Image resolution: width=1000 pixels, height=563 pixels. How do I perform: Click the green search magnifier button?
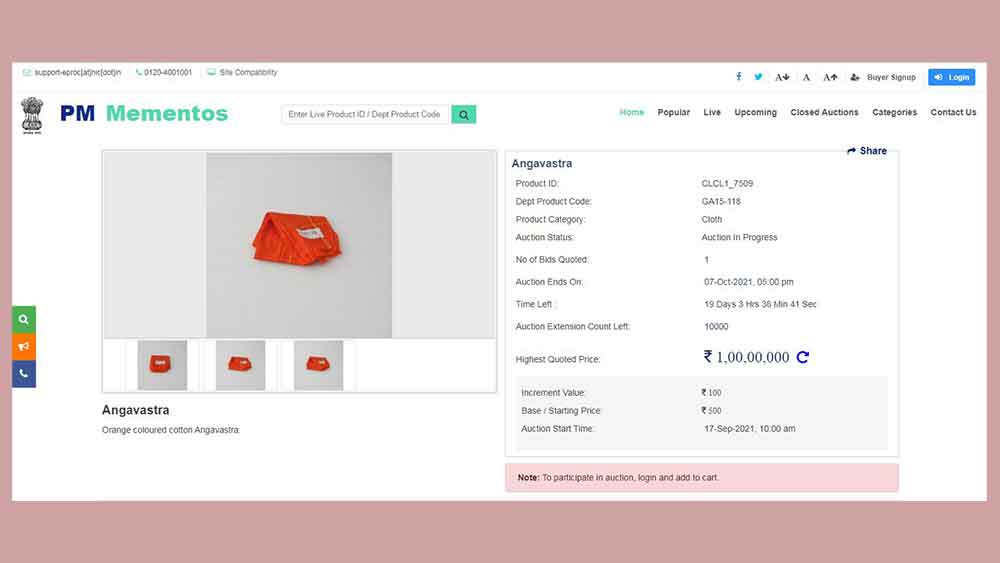463,115
